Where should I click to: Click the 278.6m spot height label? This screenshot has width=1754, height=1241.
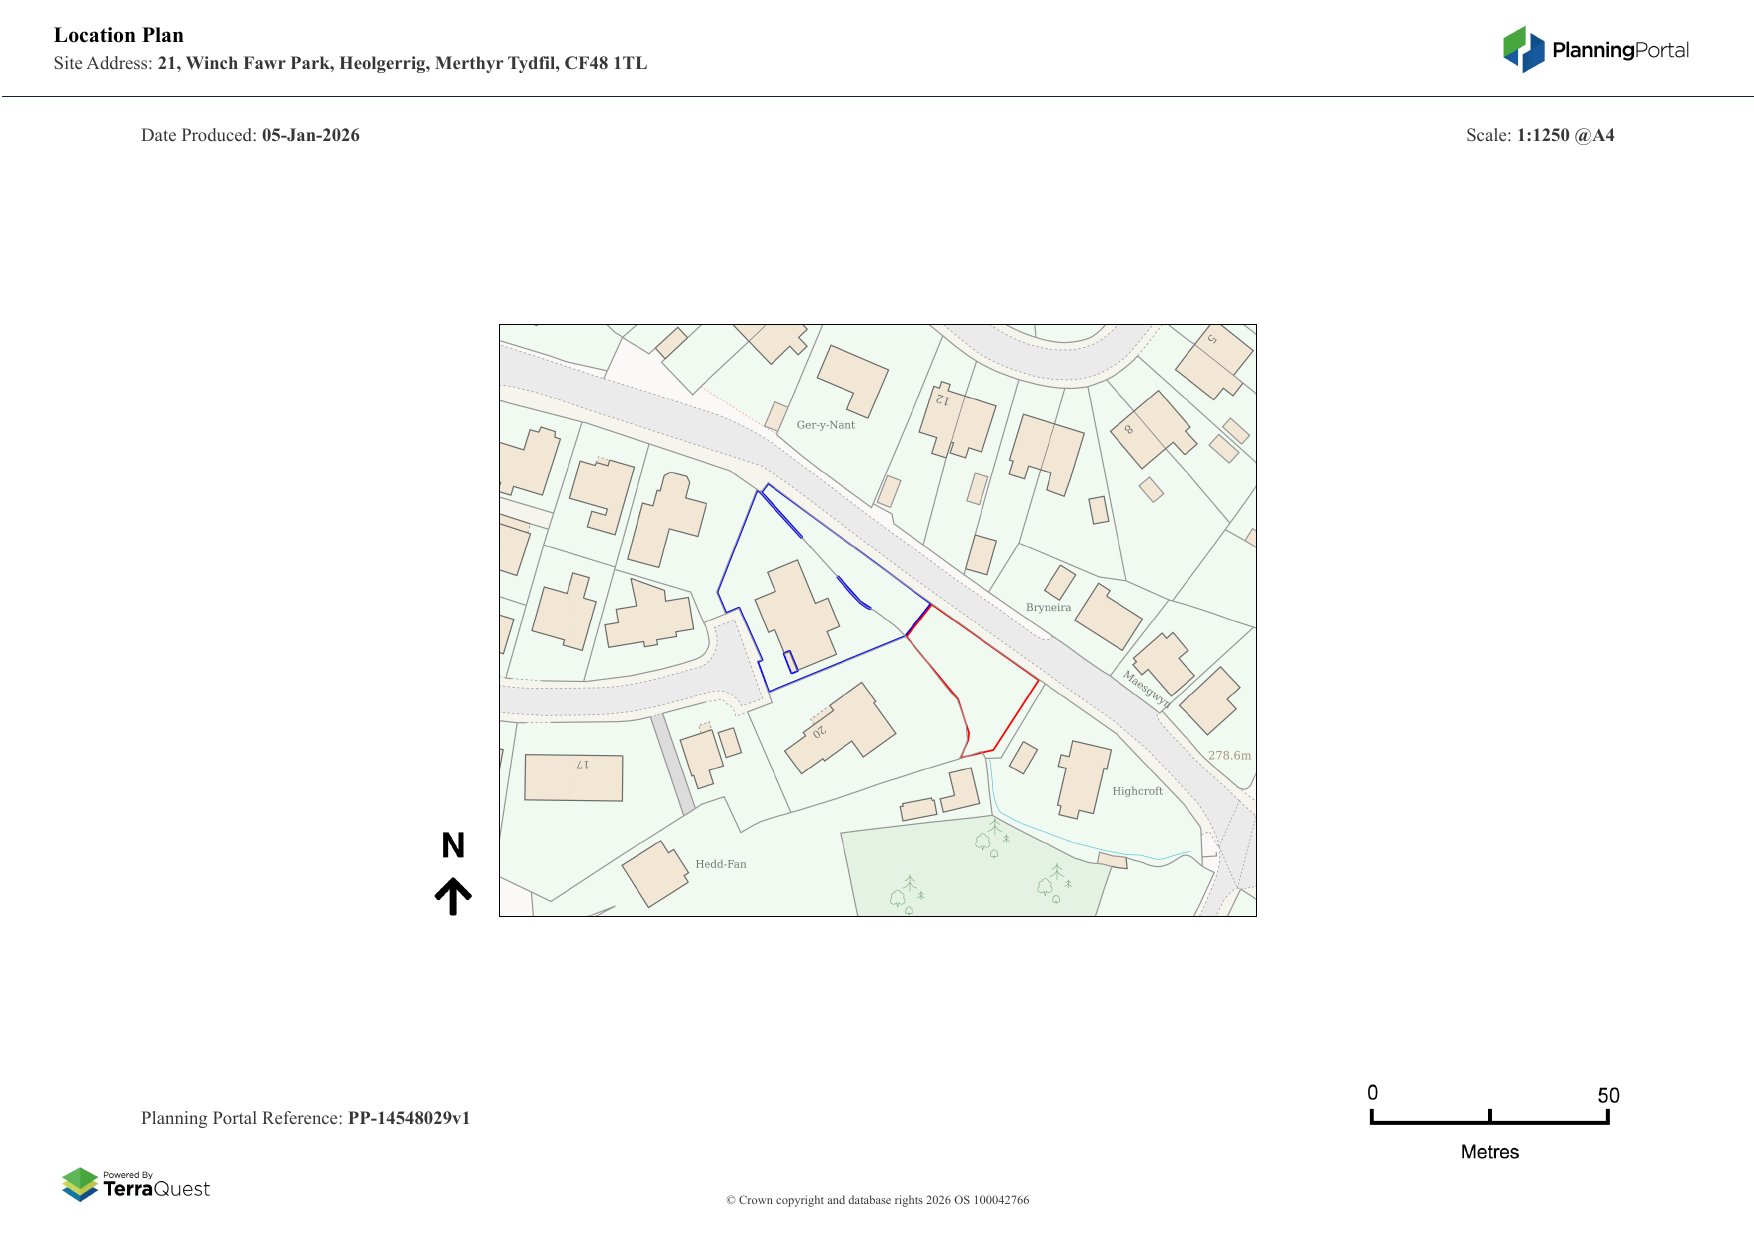[x=1229, y=756]
